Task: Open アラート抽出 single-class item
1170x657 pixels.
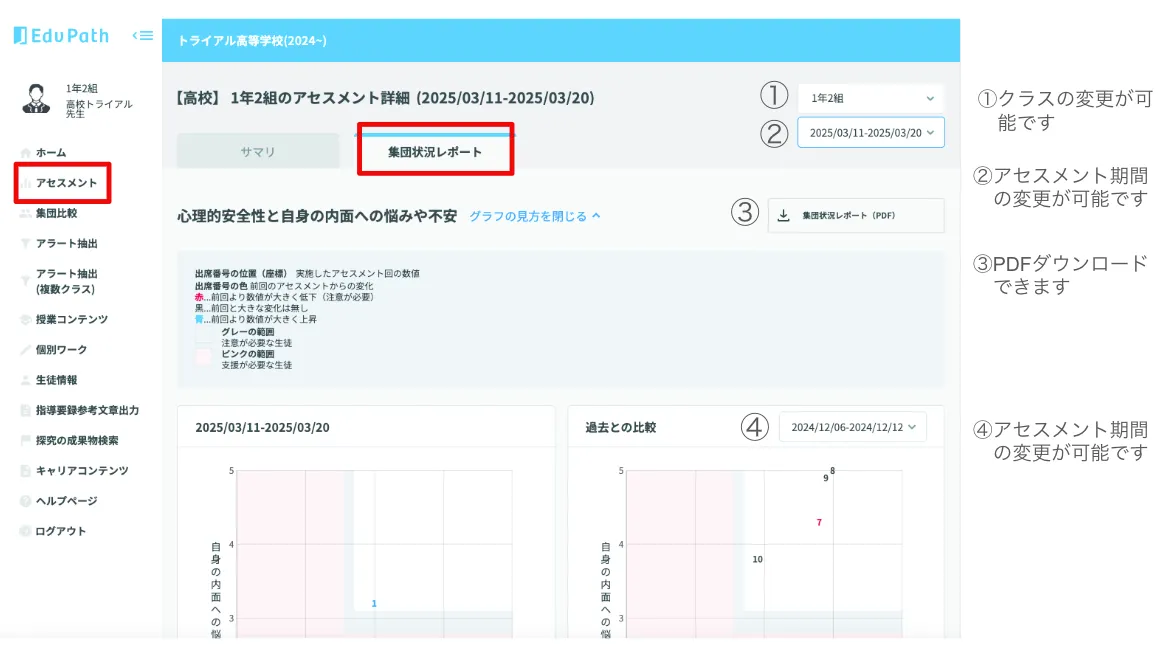Action: pos(66,243)
